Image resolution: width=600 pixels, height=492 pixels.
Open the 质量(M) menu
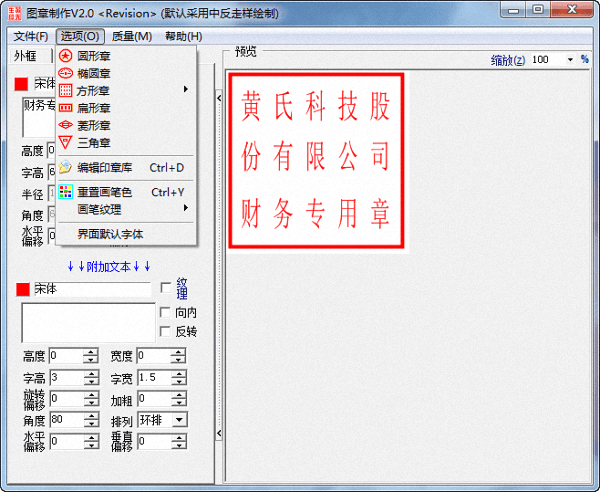tap(131, 36)
